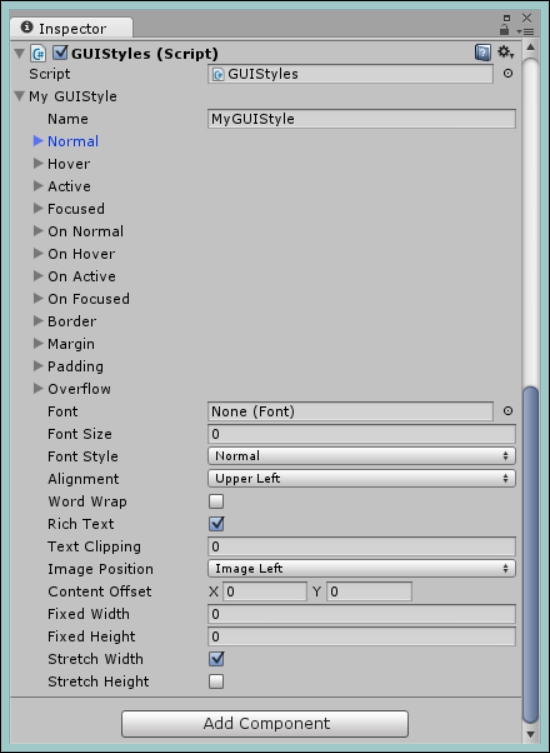Enable the Word Wrap checkbox

[x=216, y=501]
